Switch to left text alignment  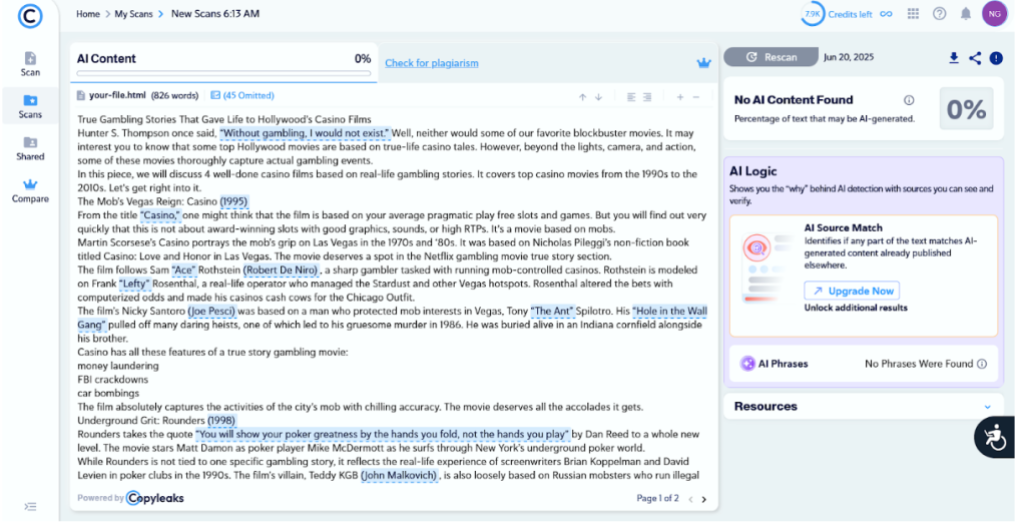point(631,96)
